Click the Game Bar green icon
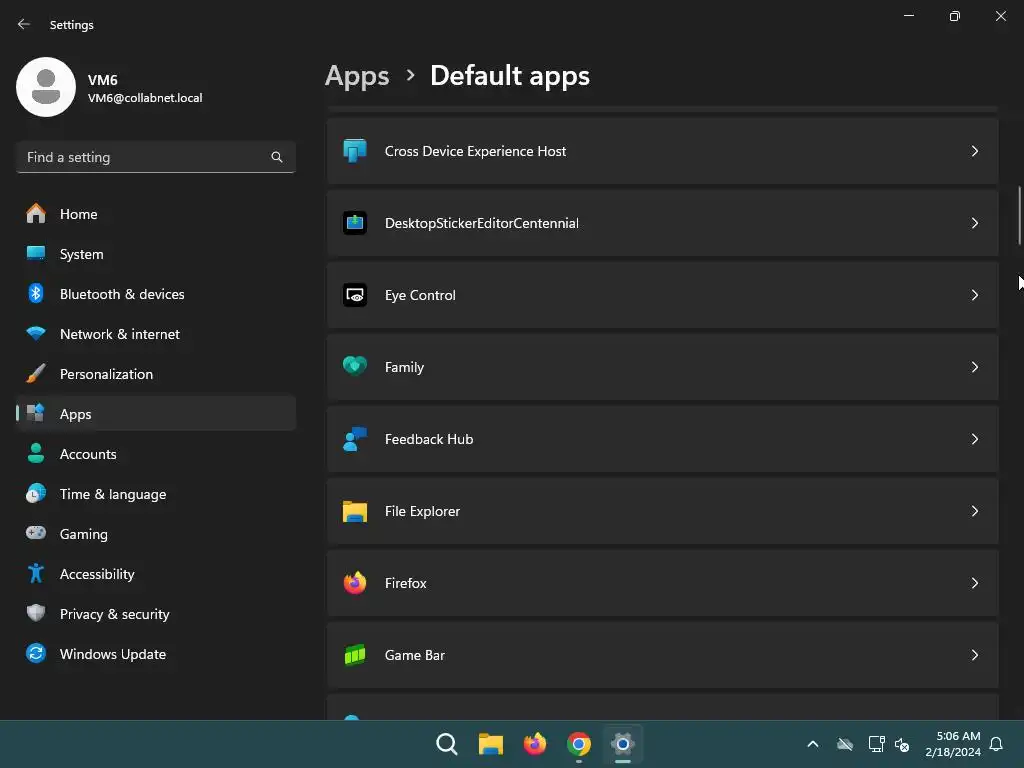This screenshot has width=1024, height=768. click(x=355, y=655)
